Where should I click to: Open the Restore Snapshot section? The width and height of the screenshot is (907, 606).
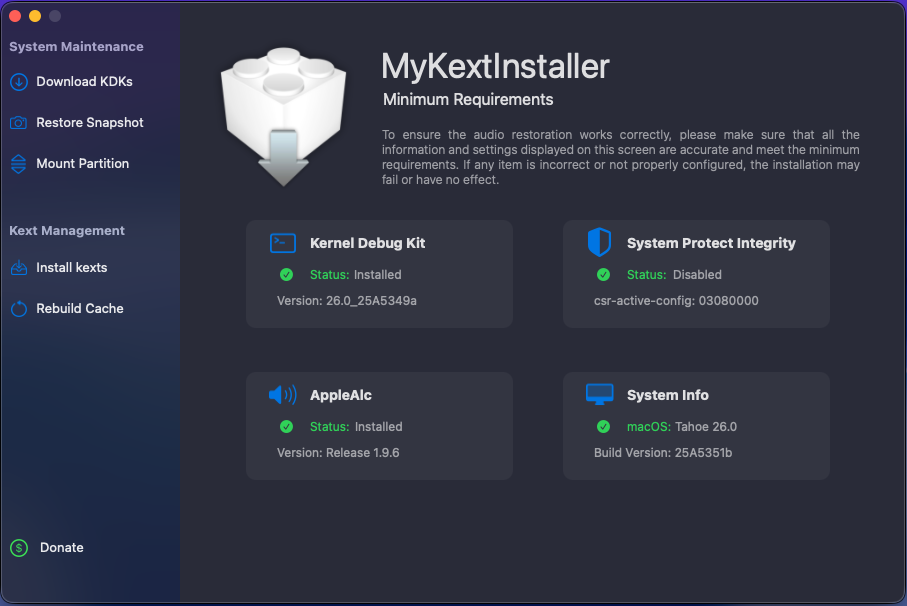click(x=90, y=123)
